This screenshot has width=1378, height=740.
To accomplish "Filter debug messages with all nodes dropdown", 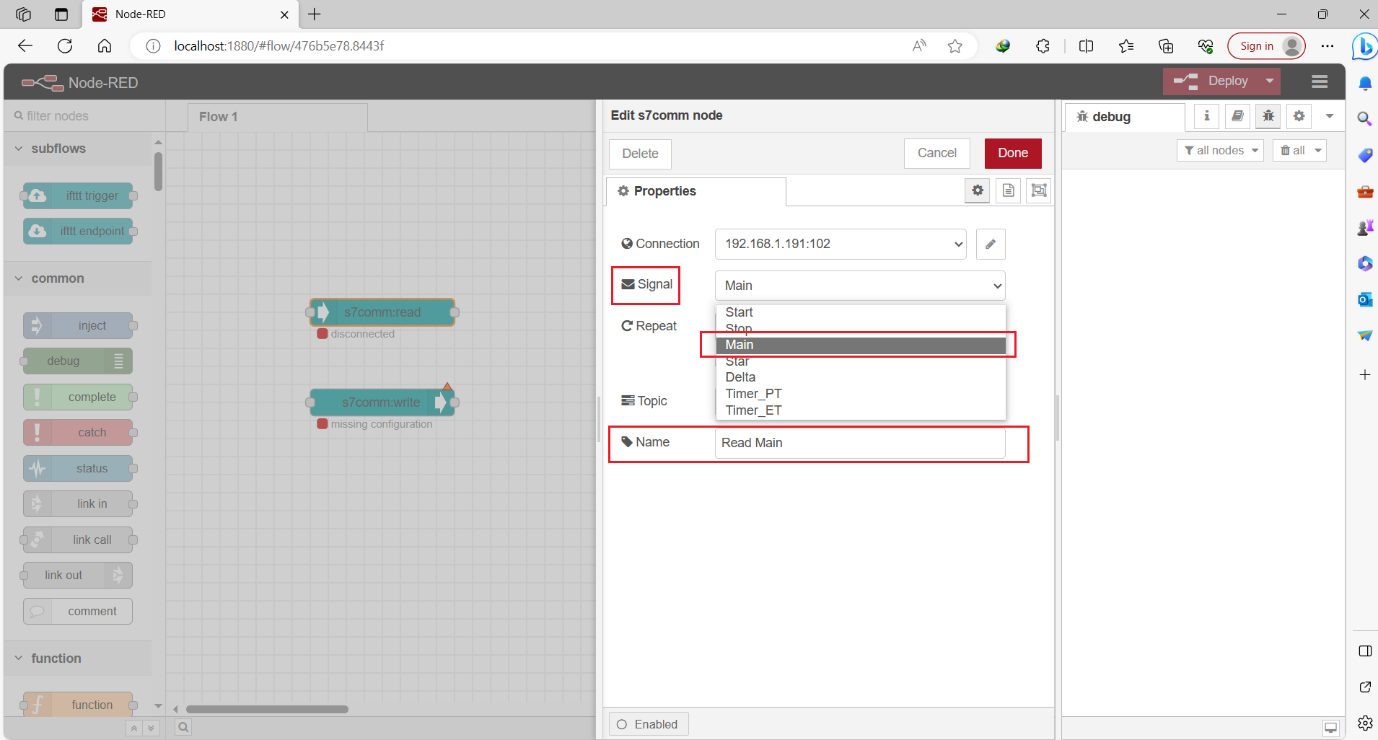I will click(x=1220, y=149).
